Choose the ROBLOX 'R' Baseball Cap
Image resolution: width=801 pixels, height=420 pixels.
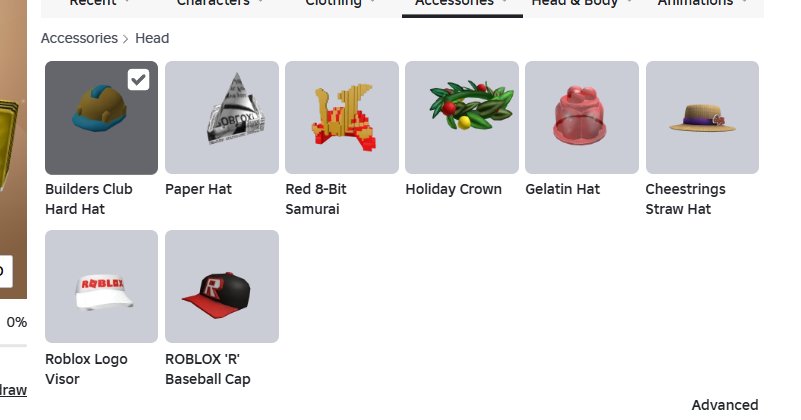tap(222, 286)
